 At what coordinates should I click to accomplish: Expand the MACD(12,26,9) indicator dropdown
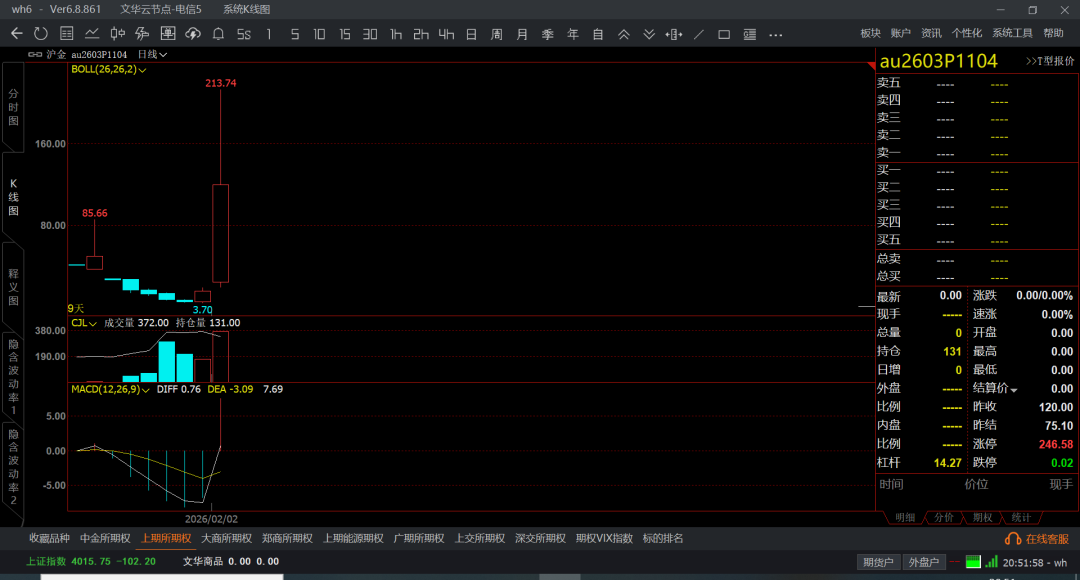pyautogui.click(x=145, y=390)
